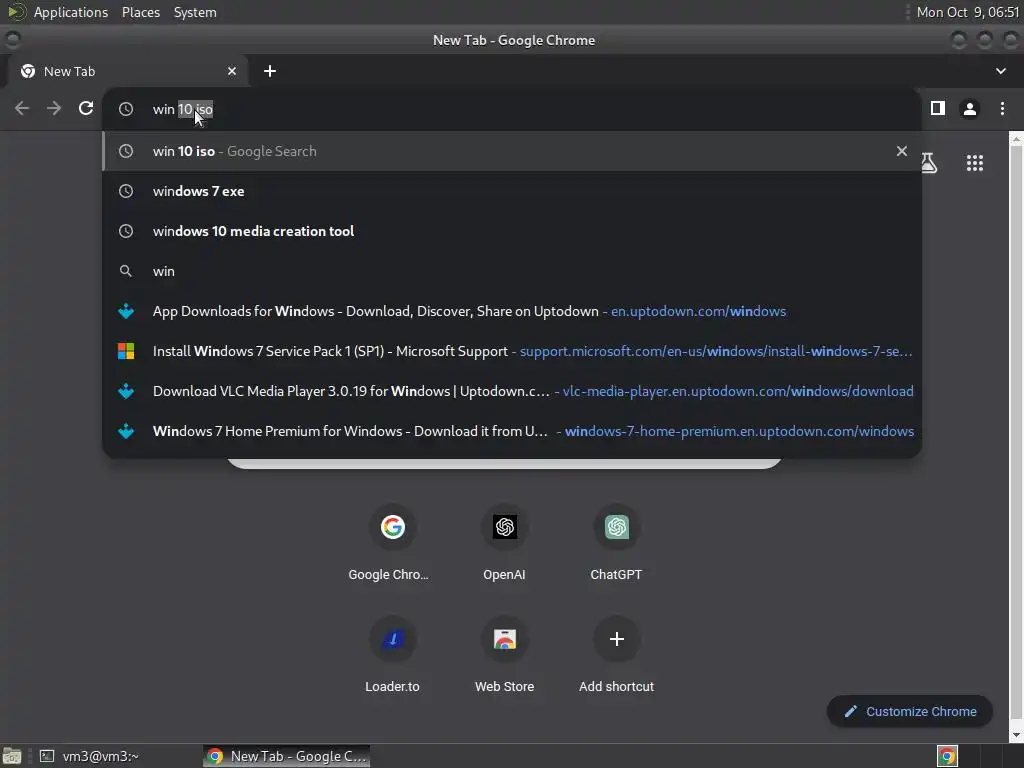Go back using the back arrow
1024x768 pixels.
click(22, 108)
